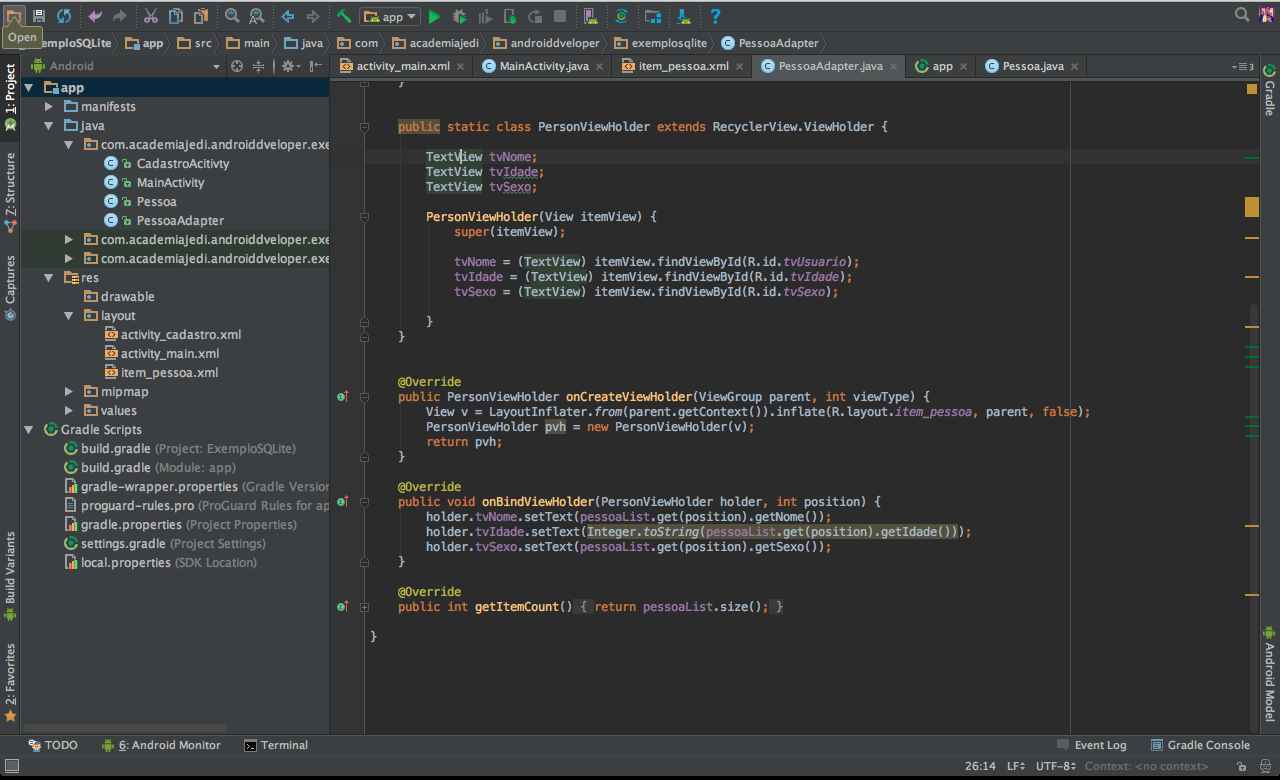Image resolution: width=1280 pixels, height=780 pixels.
Task: Click the Debug app bug icon
Action: (459, 16)
